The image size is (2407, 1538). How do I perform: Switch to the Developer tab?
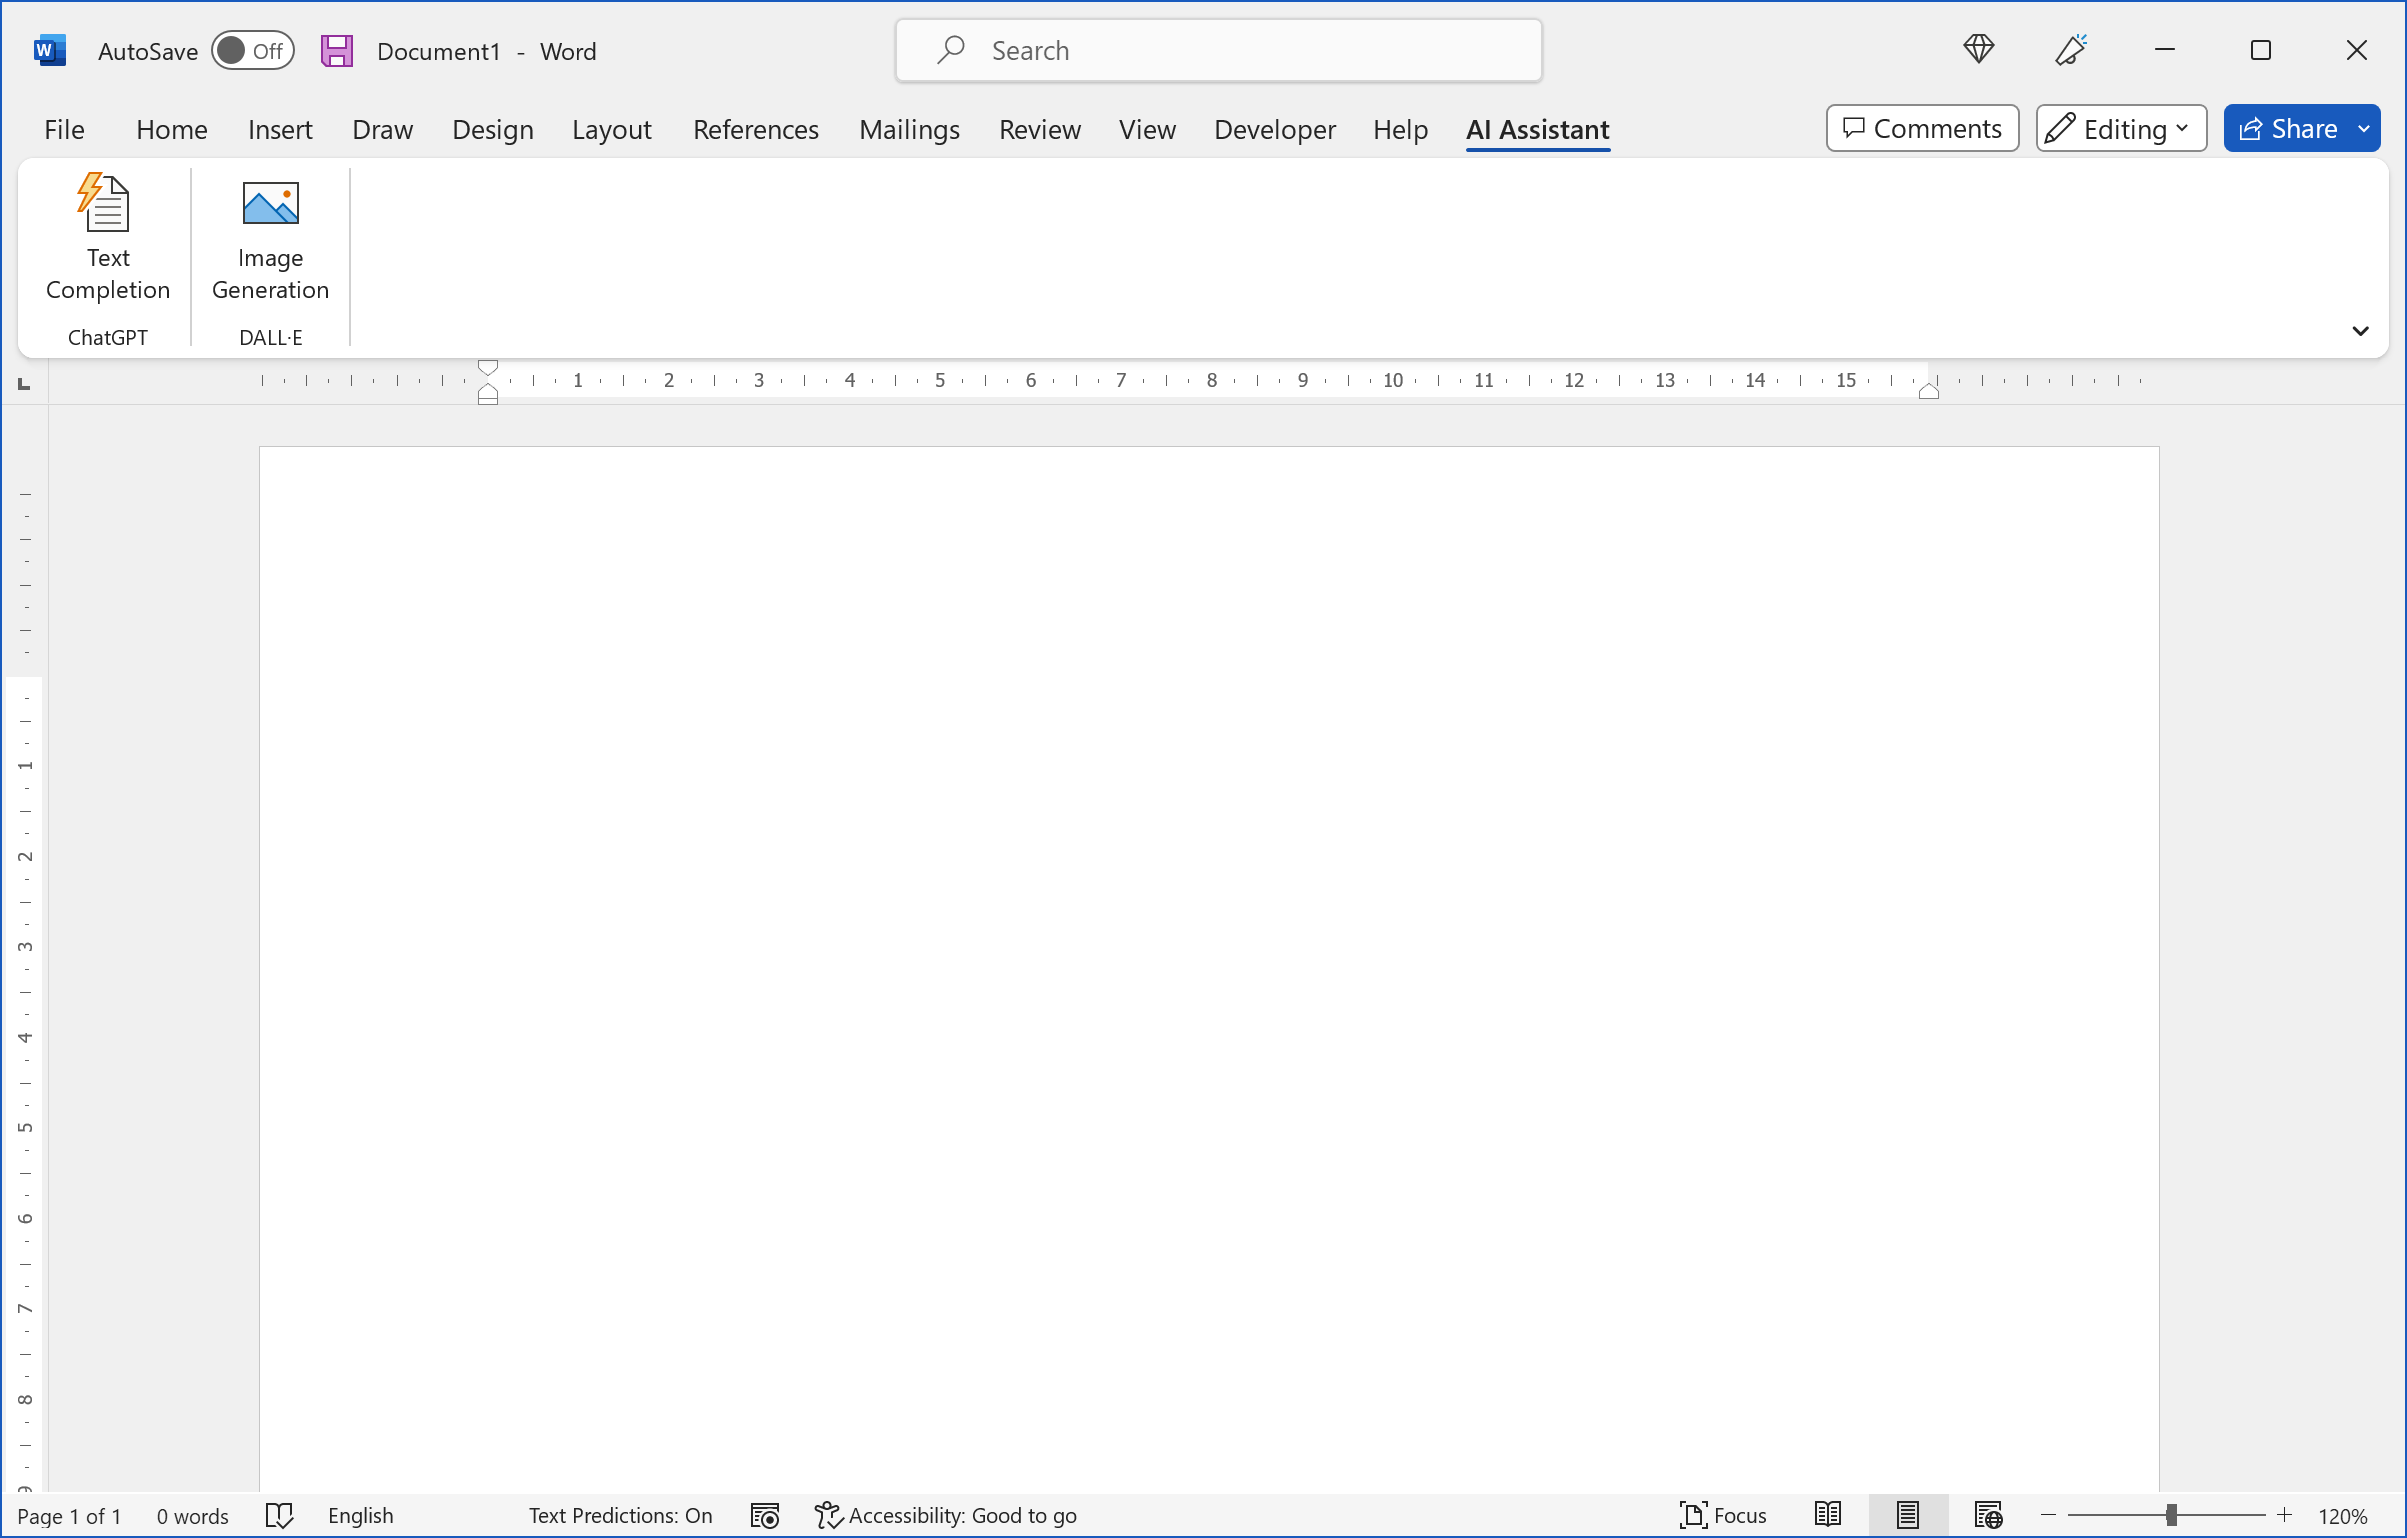(x=1274, y=130)
